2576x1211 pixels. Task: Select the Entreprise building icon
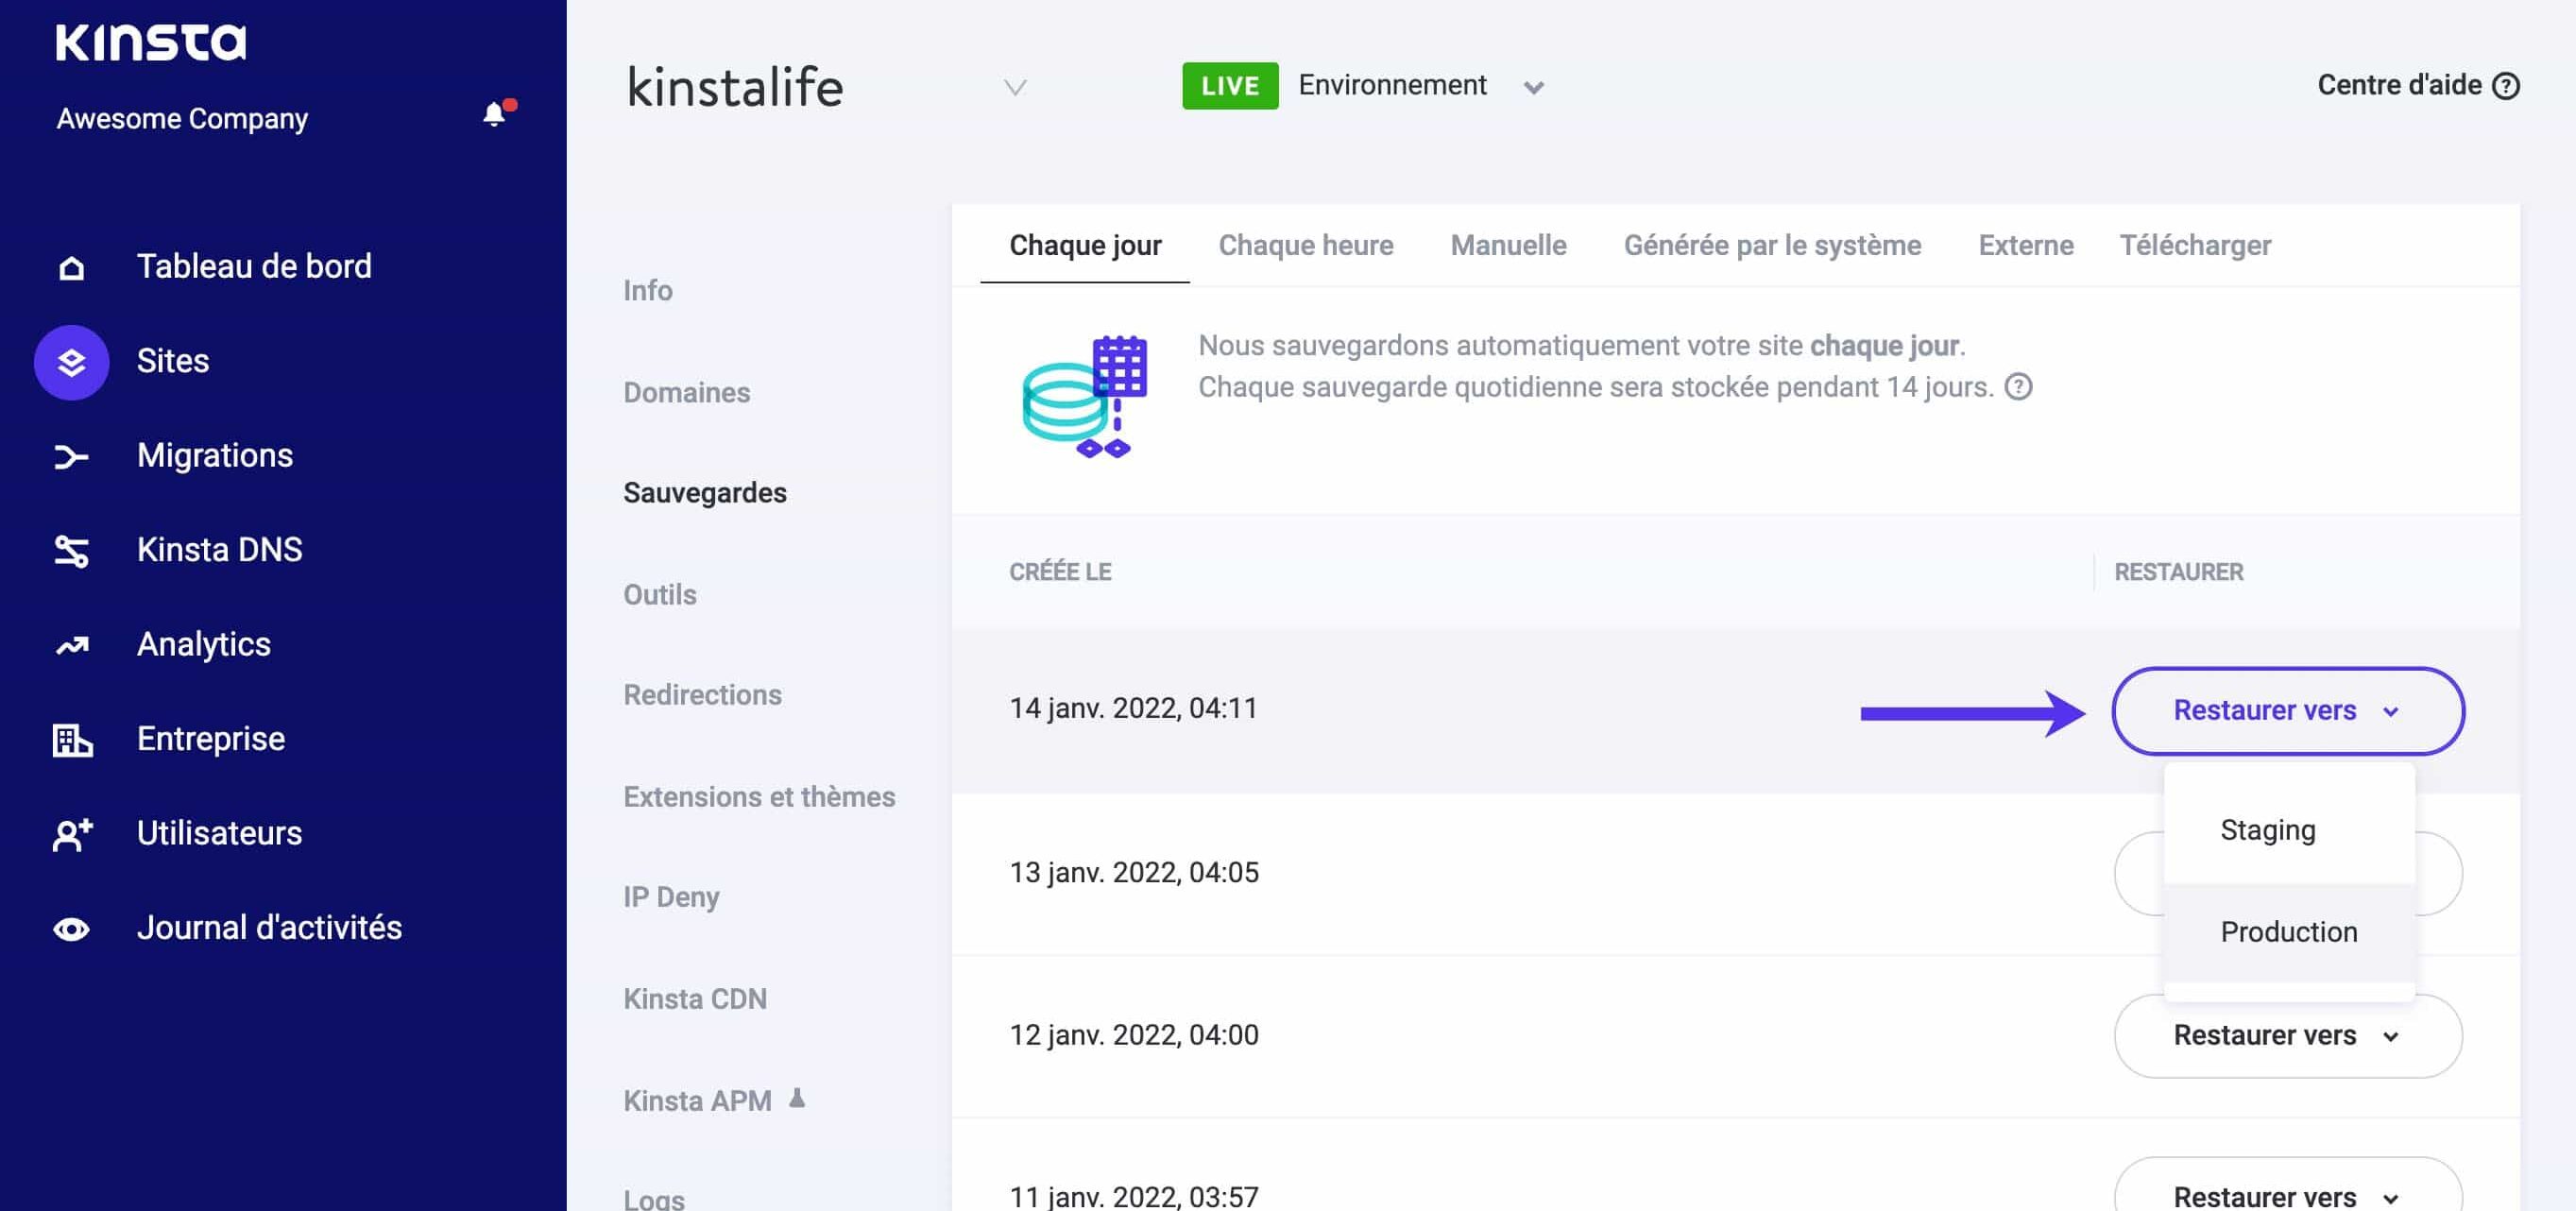click(70, 740)
